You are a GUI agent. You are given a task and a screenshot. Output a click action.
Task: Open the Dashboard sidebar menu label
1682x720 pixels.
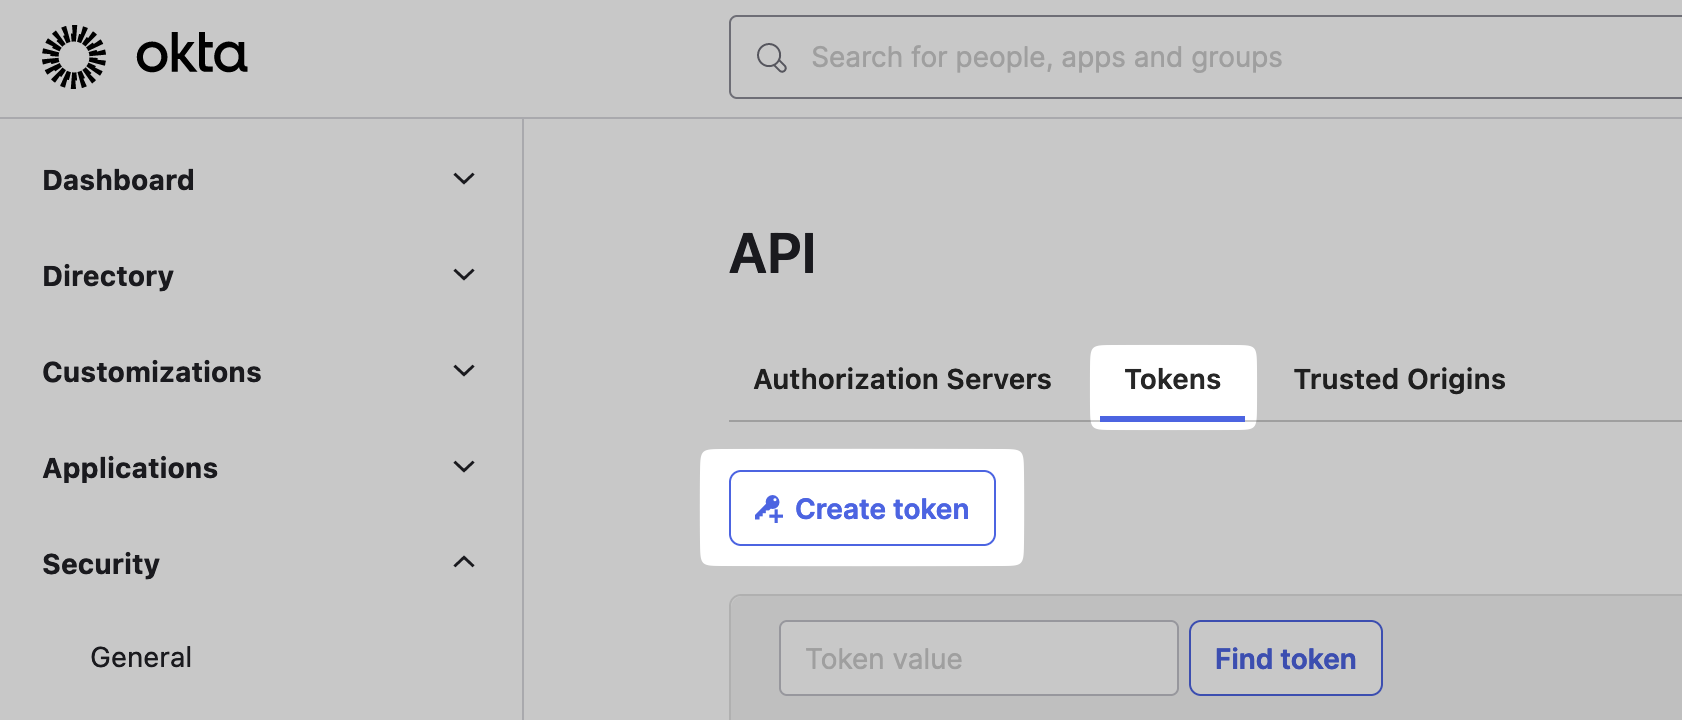pos(118,180)
